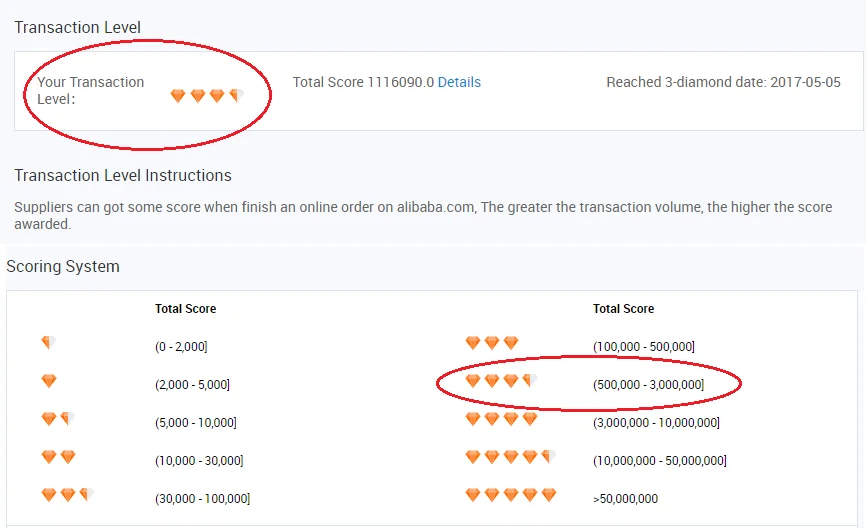Click the 2.5 diamond icon for 30,000 - 100,000
Image resolution: width=866 pixels, height=528 pixels.
[67, 495]
